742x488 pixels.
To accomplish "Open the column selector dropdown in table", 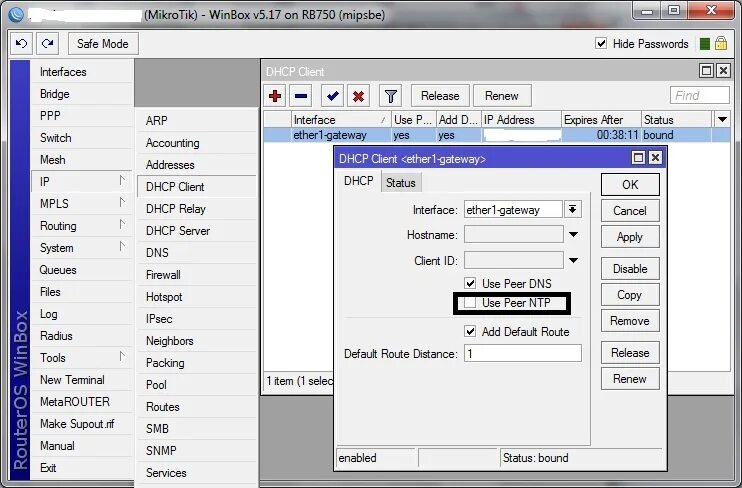I will pos(722,119).
